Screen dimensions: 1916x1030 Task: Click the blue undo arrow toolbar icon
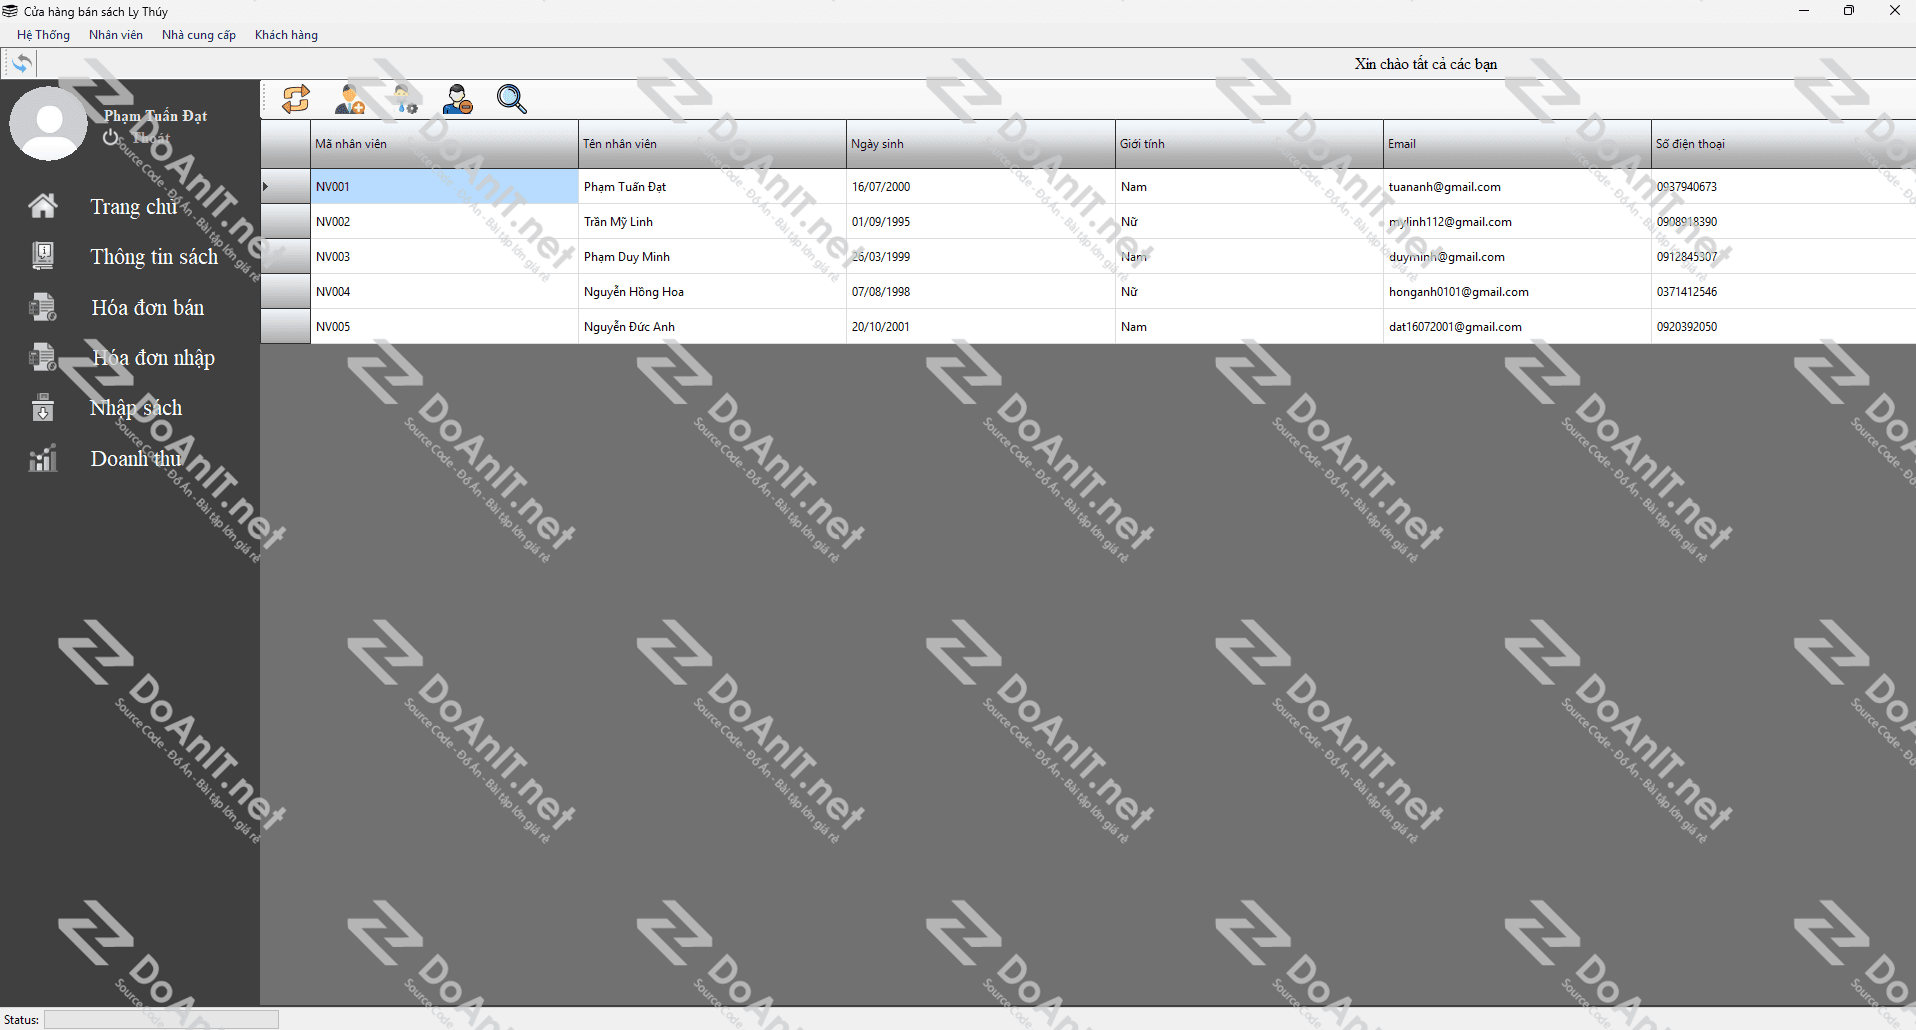point(21,63)
